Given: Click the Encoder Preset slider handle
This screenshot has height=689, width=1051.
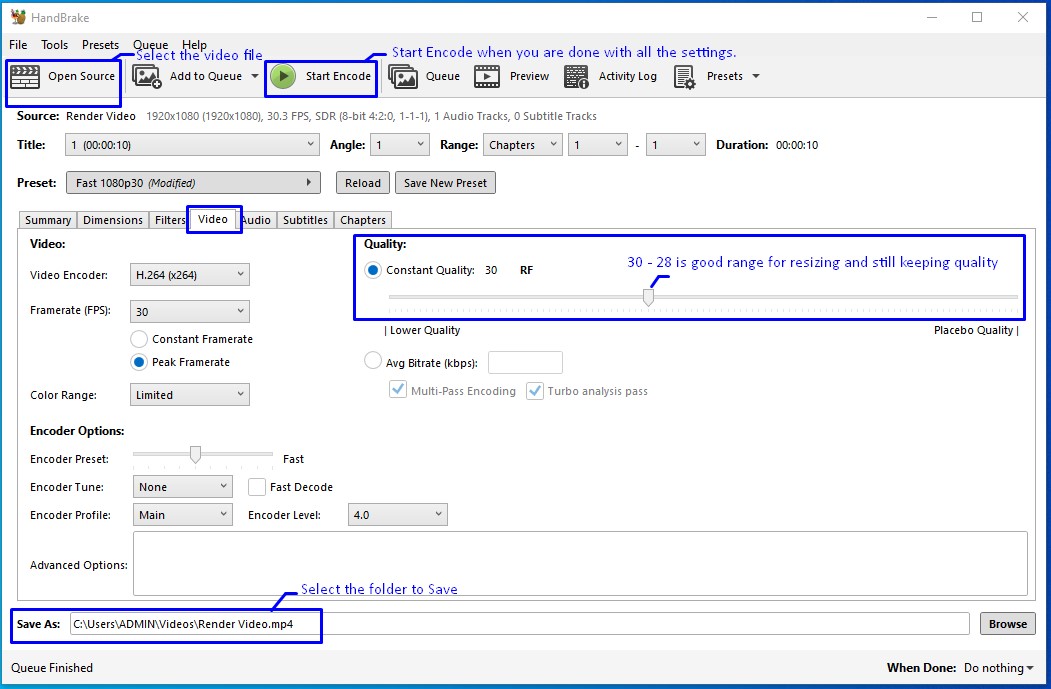Looking at the screenshot, I should pos(195,454).
